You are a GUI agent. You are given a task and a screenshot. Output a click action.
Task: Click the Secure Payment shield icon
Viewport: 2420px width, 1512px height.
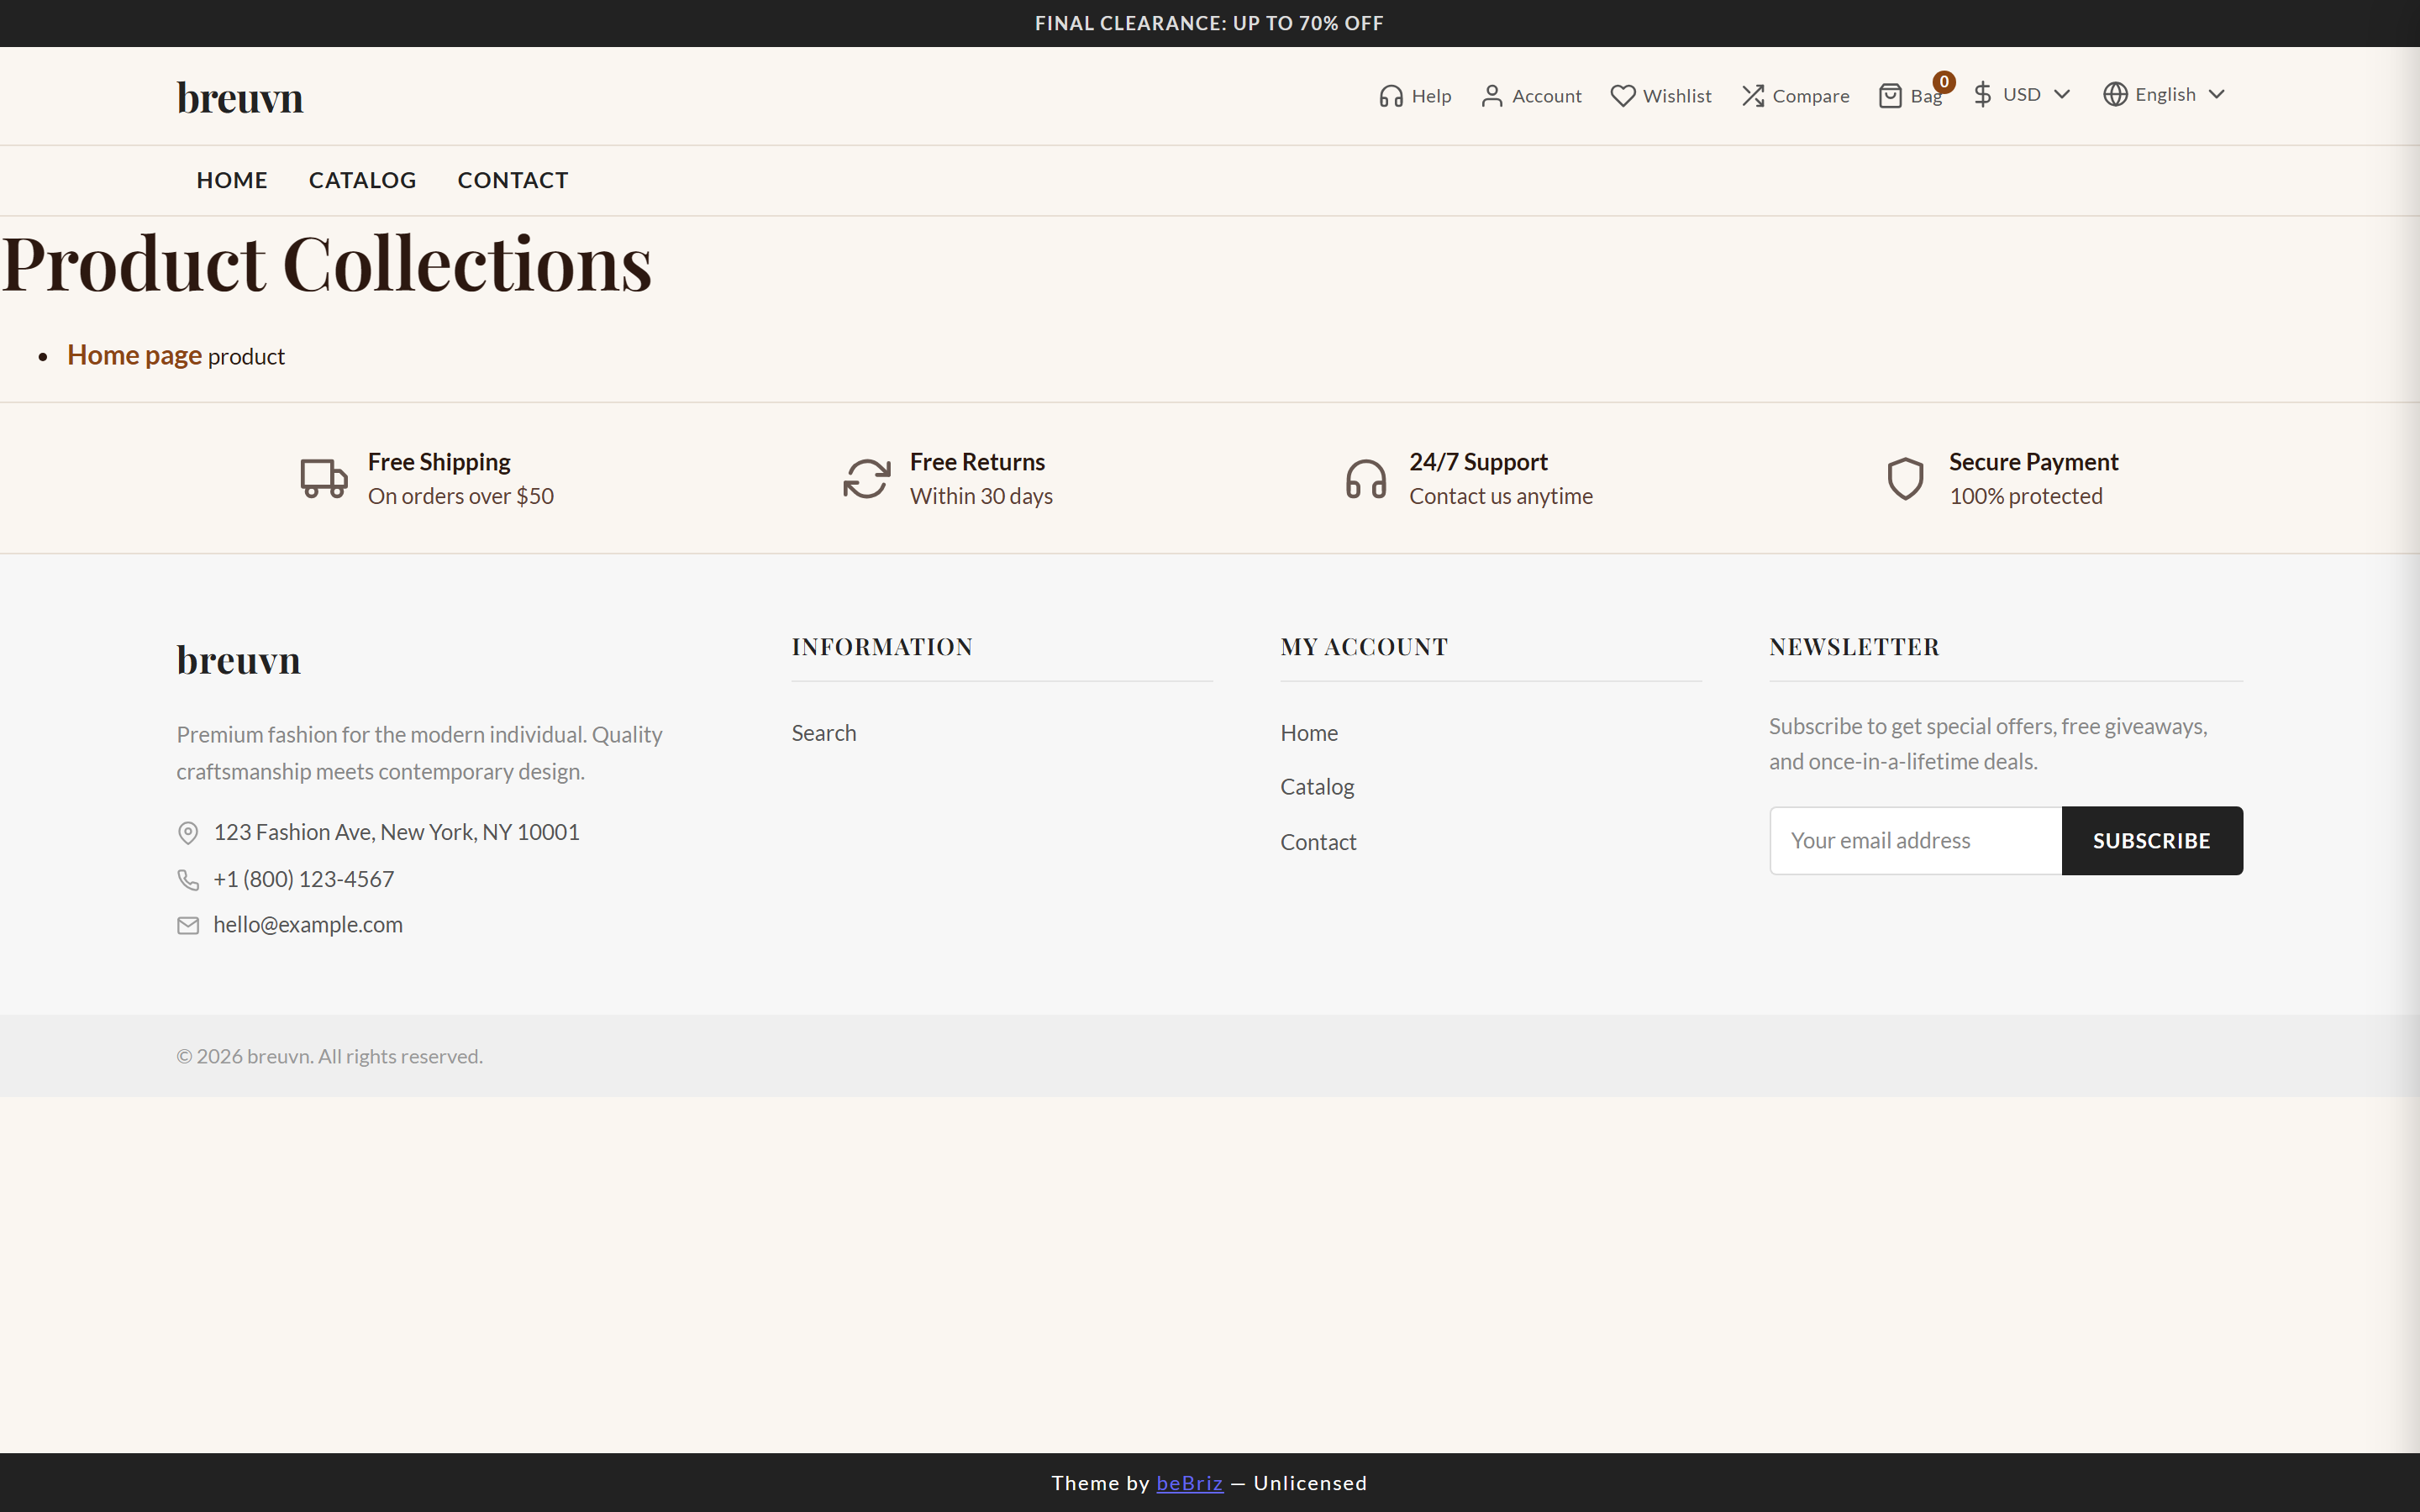coord(1905,479)
